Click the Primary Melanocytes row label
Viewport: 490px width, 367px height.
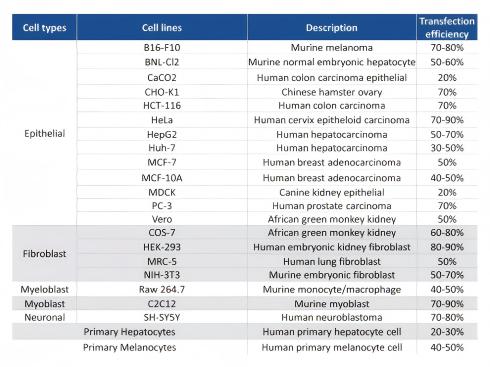pyautogui.click(x=129, y=347)
